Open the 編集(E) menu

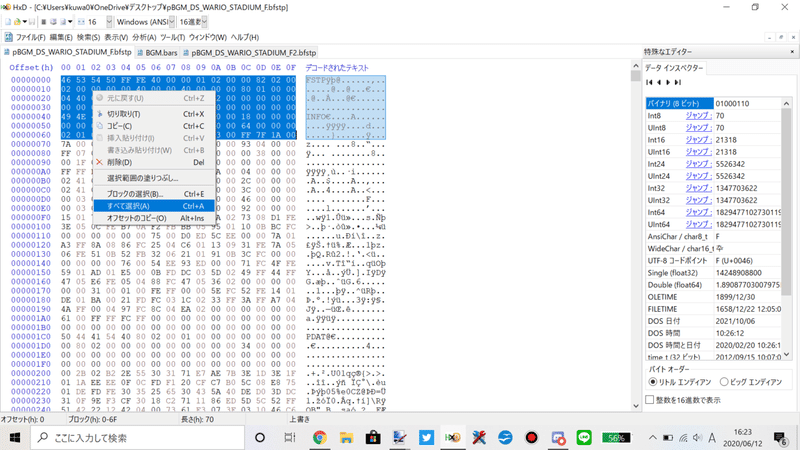point(61,37)
